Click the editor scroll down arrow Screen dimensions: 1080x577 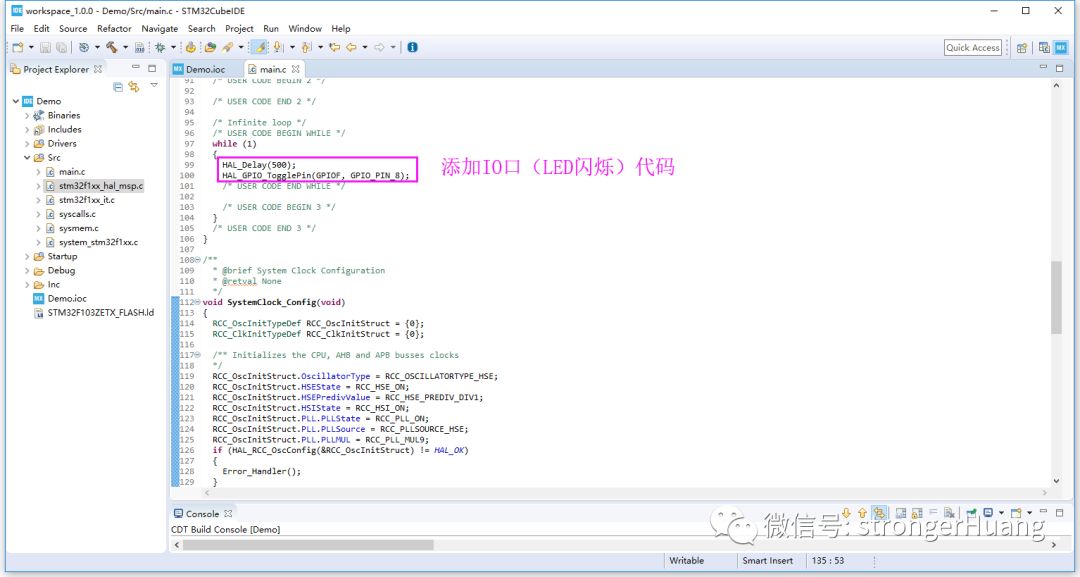(x=1056, y=481)
